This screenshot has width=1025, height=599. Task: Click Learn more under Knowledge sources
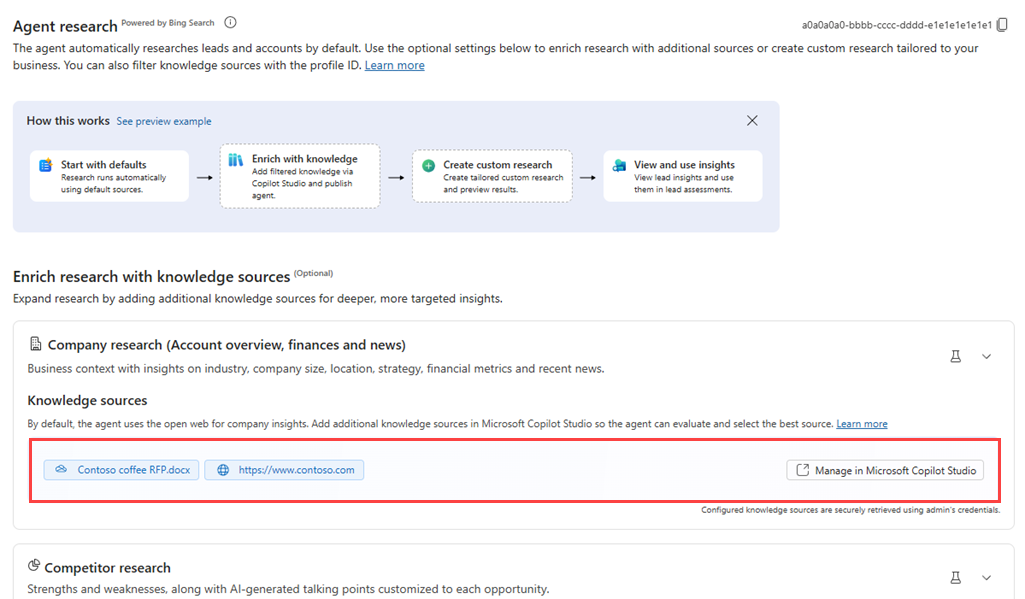coord(861,423)
